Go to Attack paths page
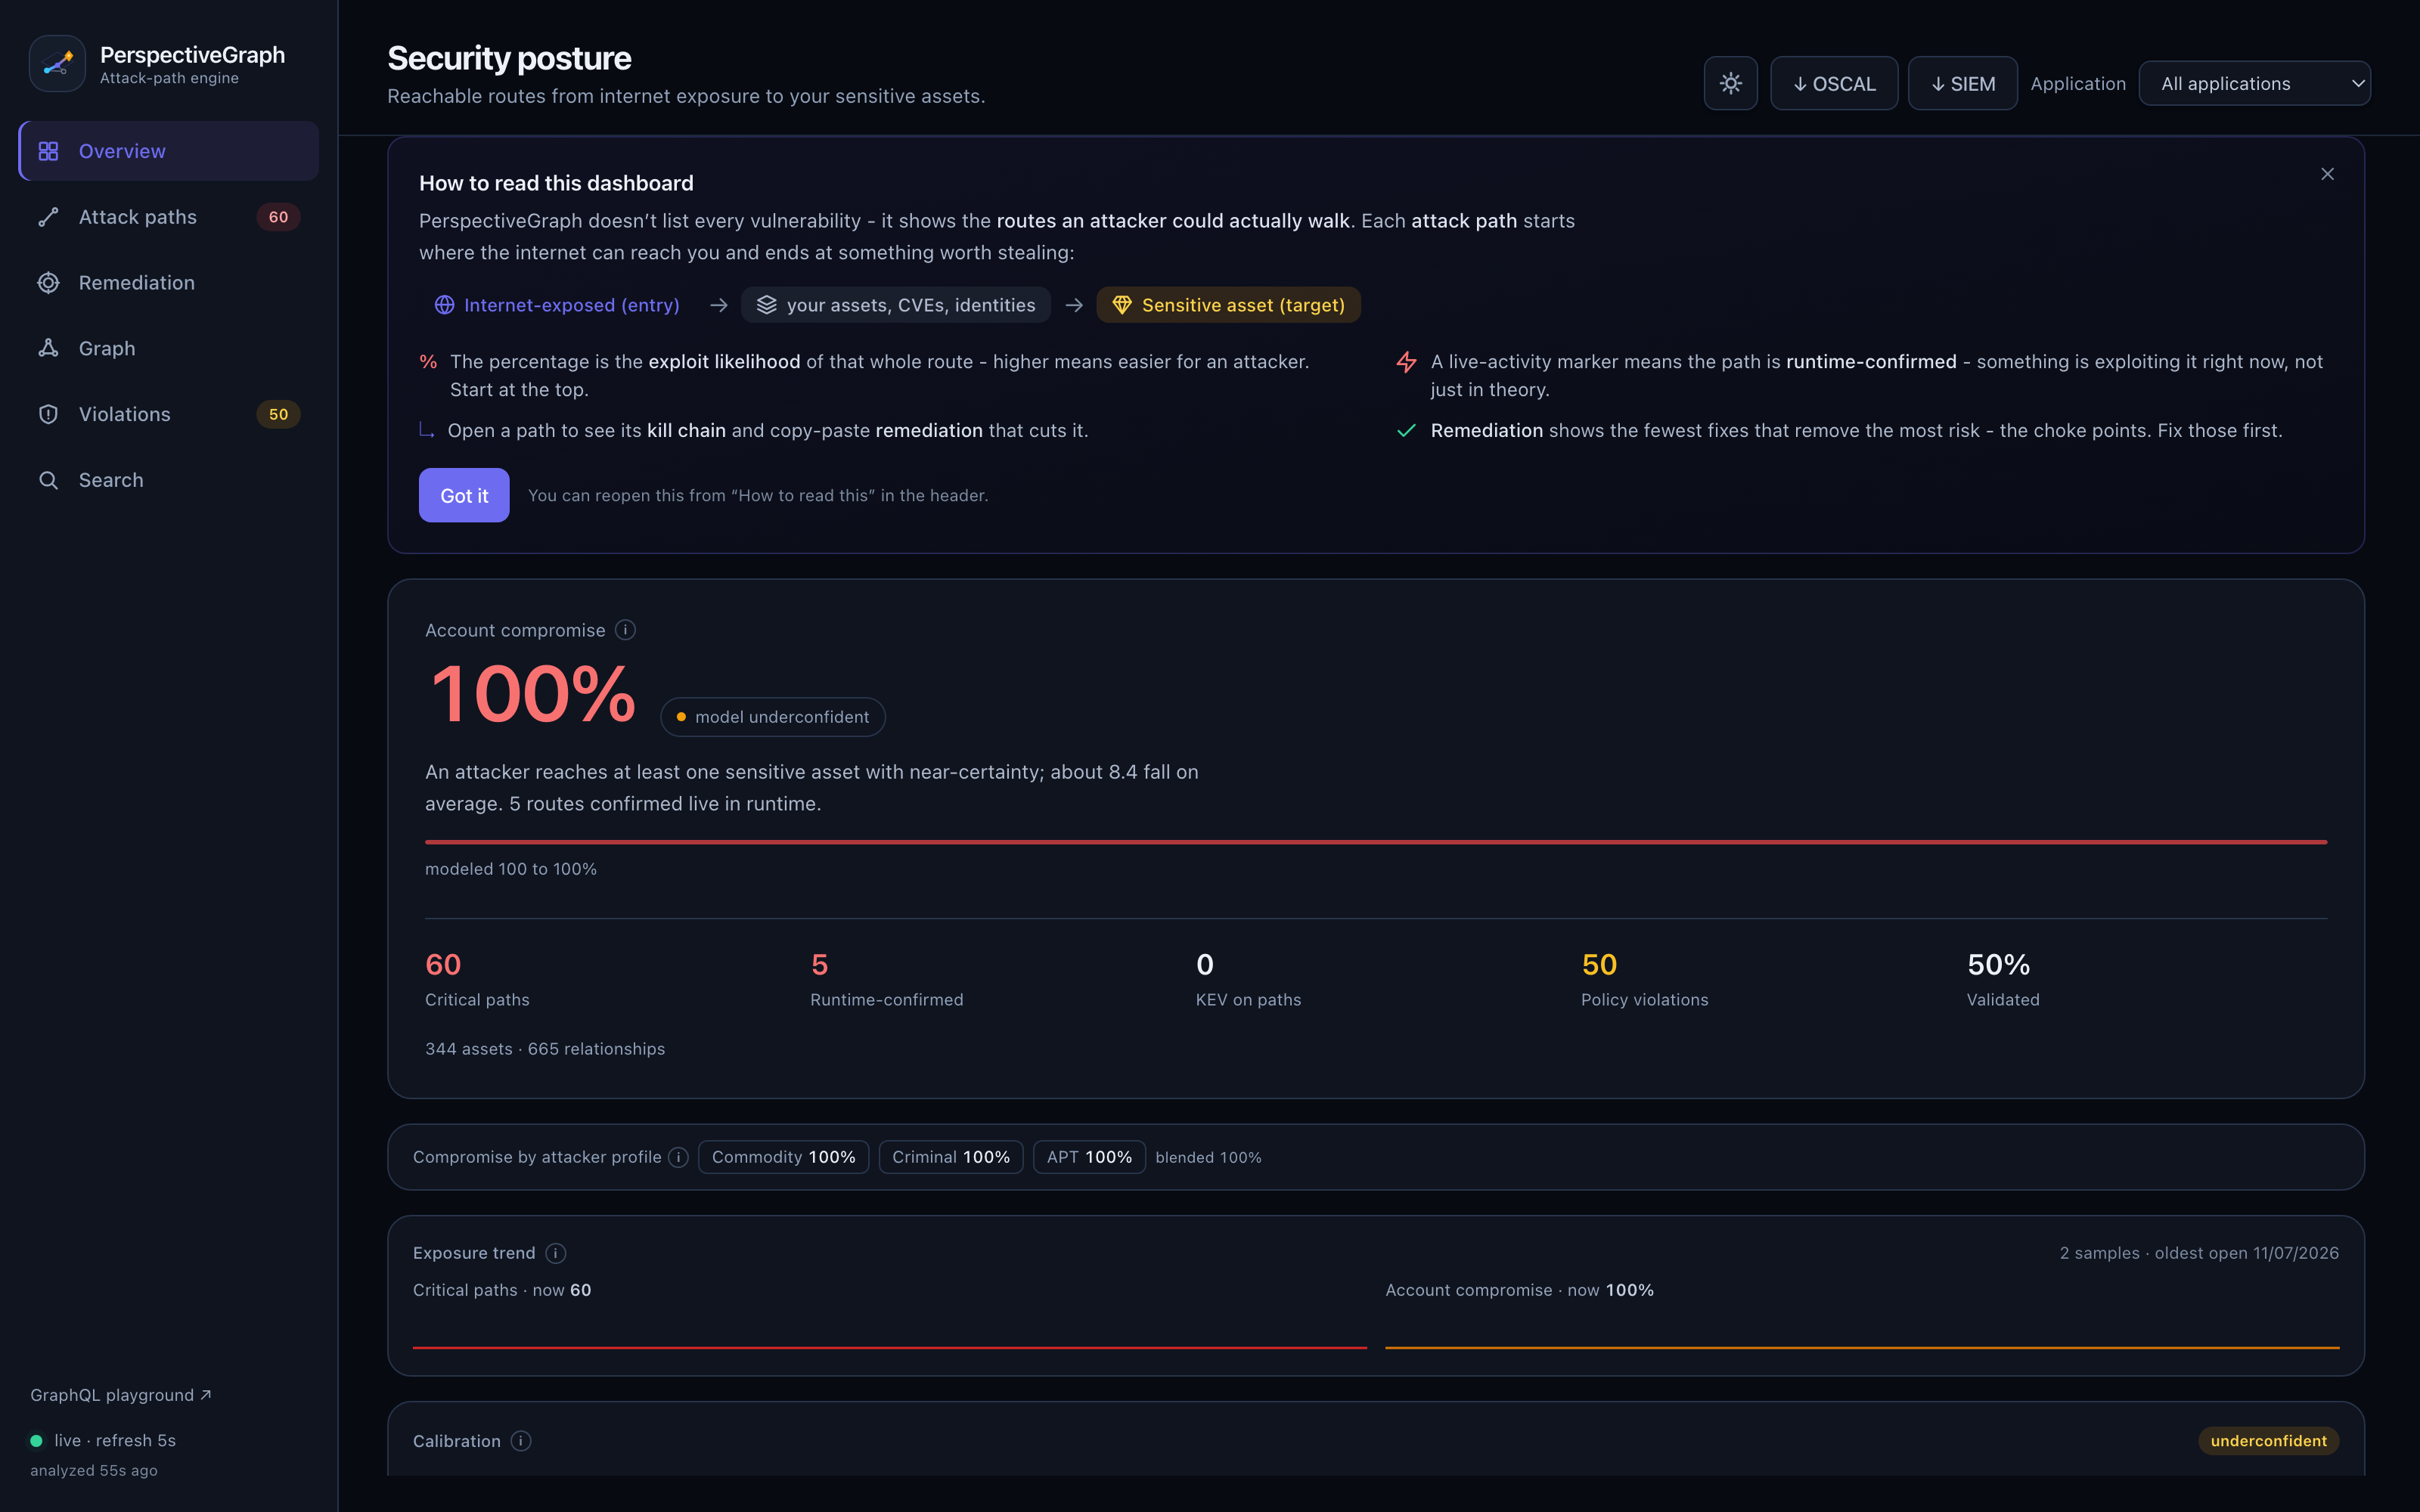The height and width of the screenshot is (1512, 2420). pos(169,217)
